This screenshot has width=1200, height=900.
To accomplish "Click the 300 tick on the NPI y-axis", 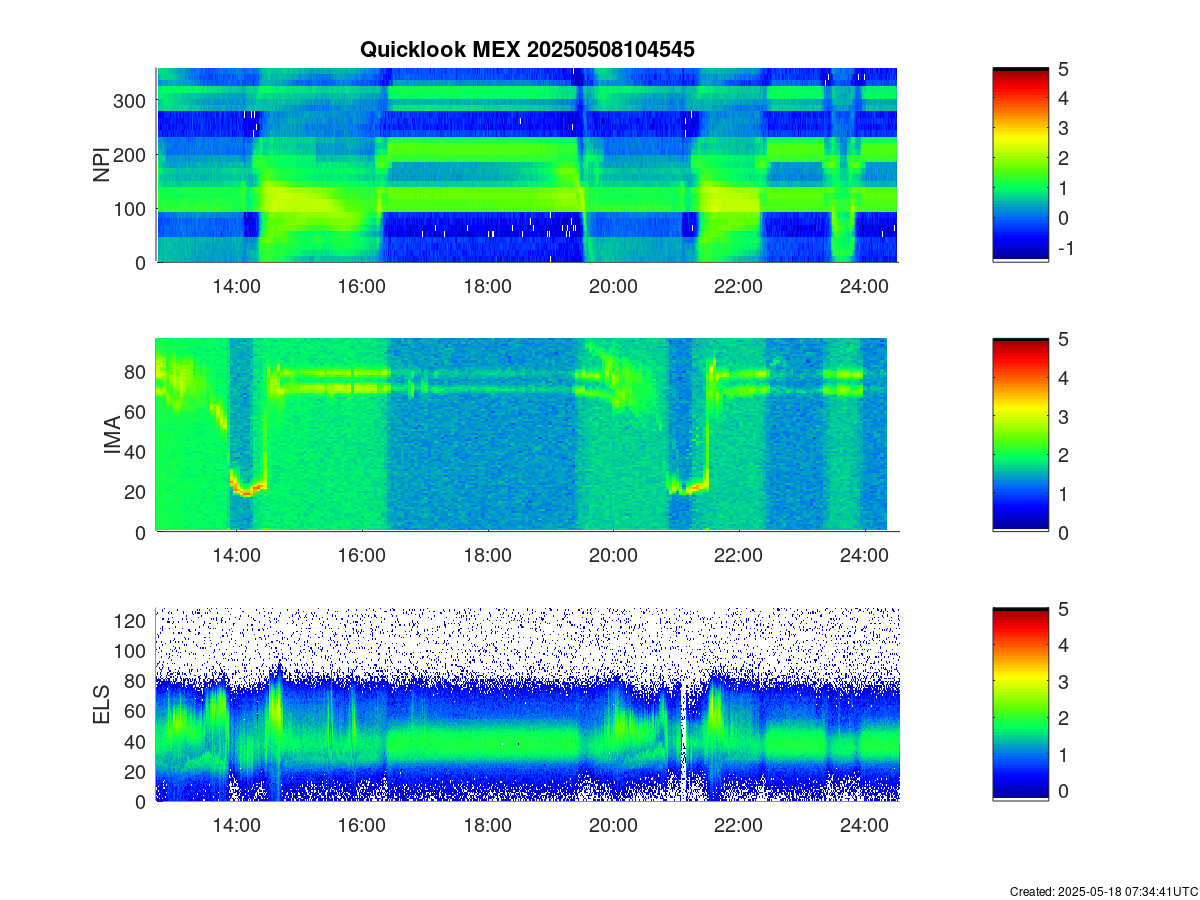I will click(132, 100).
